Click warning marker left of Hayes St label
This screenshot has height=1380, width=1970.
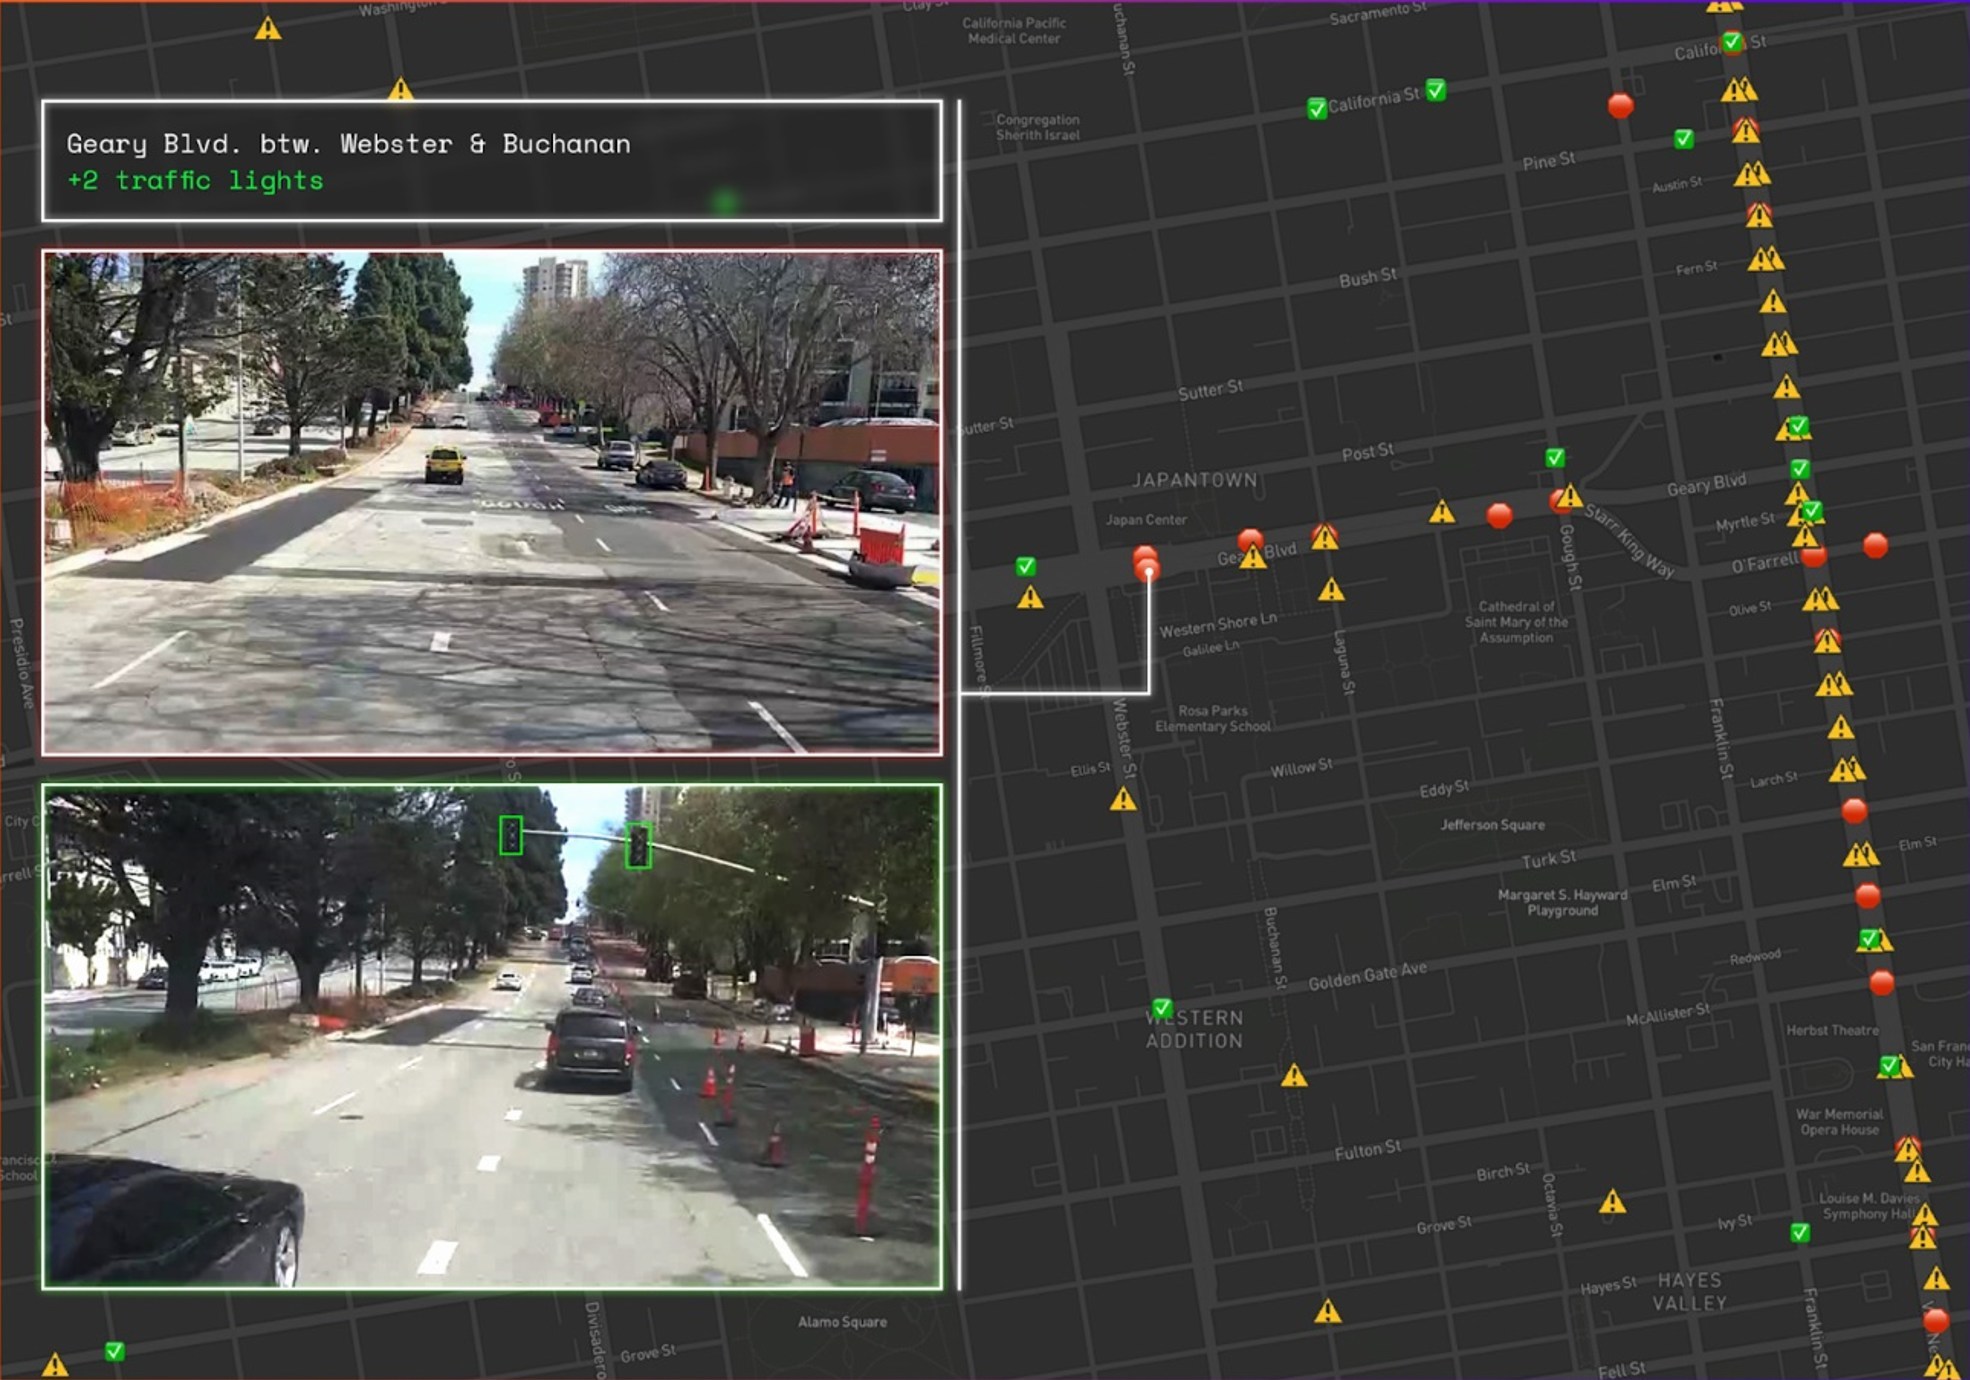tap(1327, 1311)
